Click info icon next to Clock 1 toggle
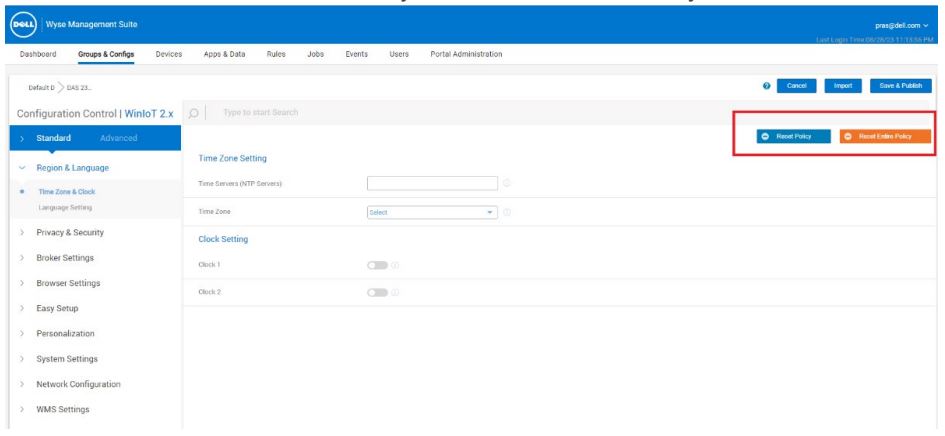 tap(395, 265)
